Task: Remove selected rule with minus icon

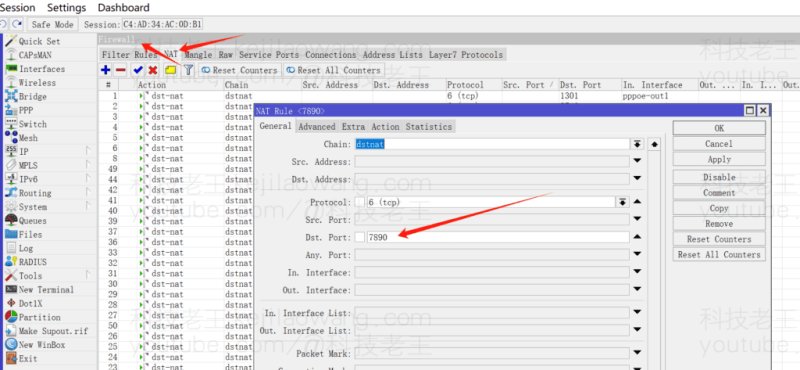Action: pos(120,70)
